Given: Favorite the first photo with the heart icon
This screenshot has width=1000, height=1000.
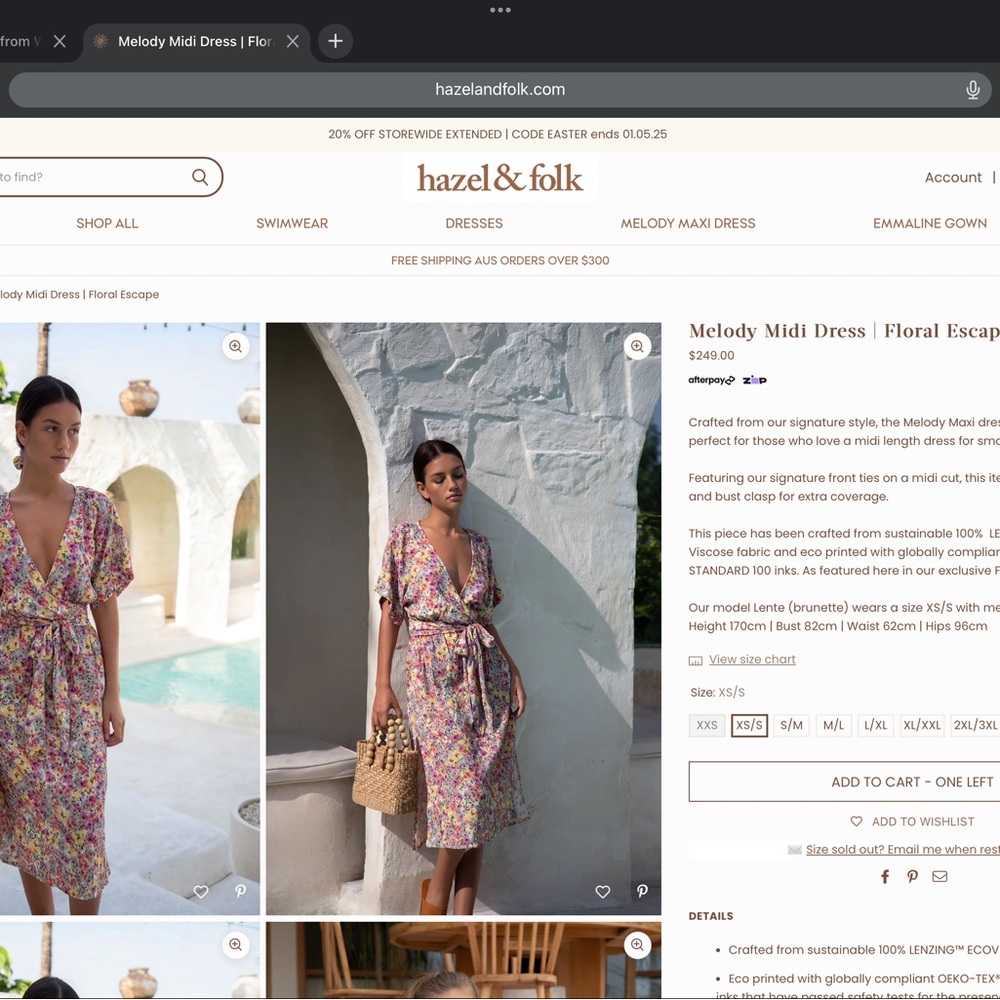Looking at the screenshot, I should 201,891.
